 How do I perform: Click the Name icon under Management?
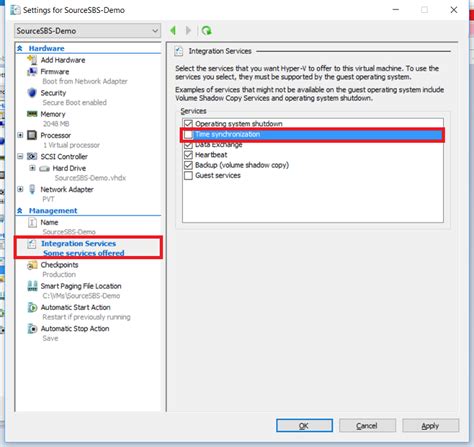tap(32, 222)
